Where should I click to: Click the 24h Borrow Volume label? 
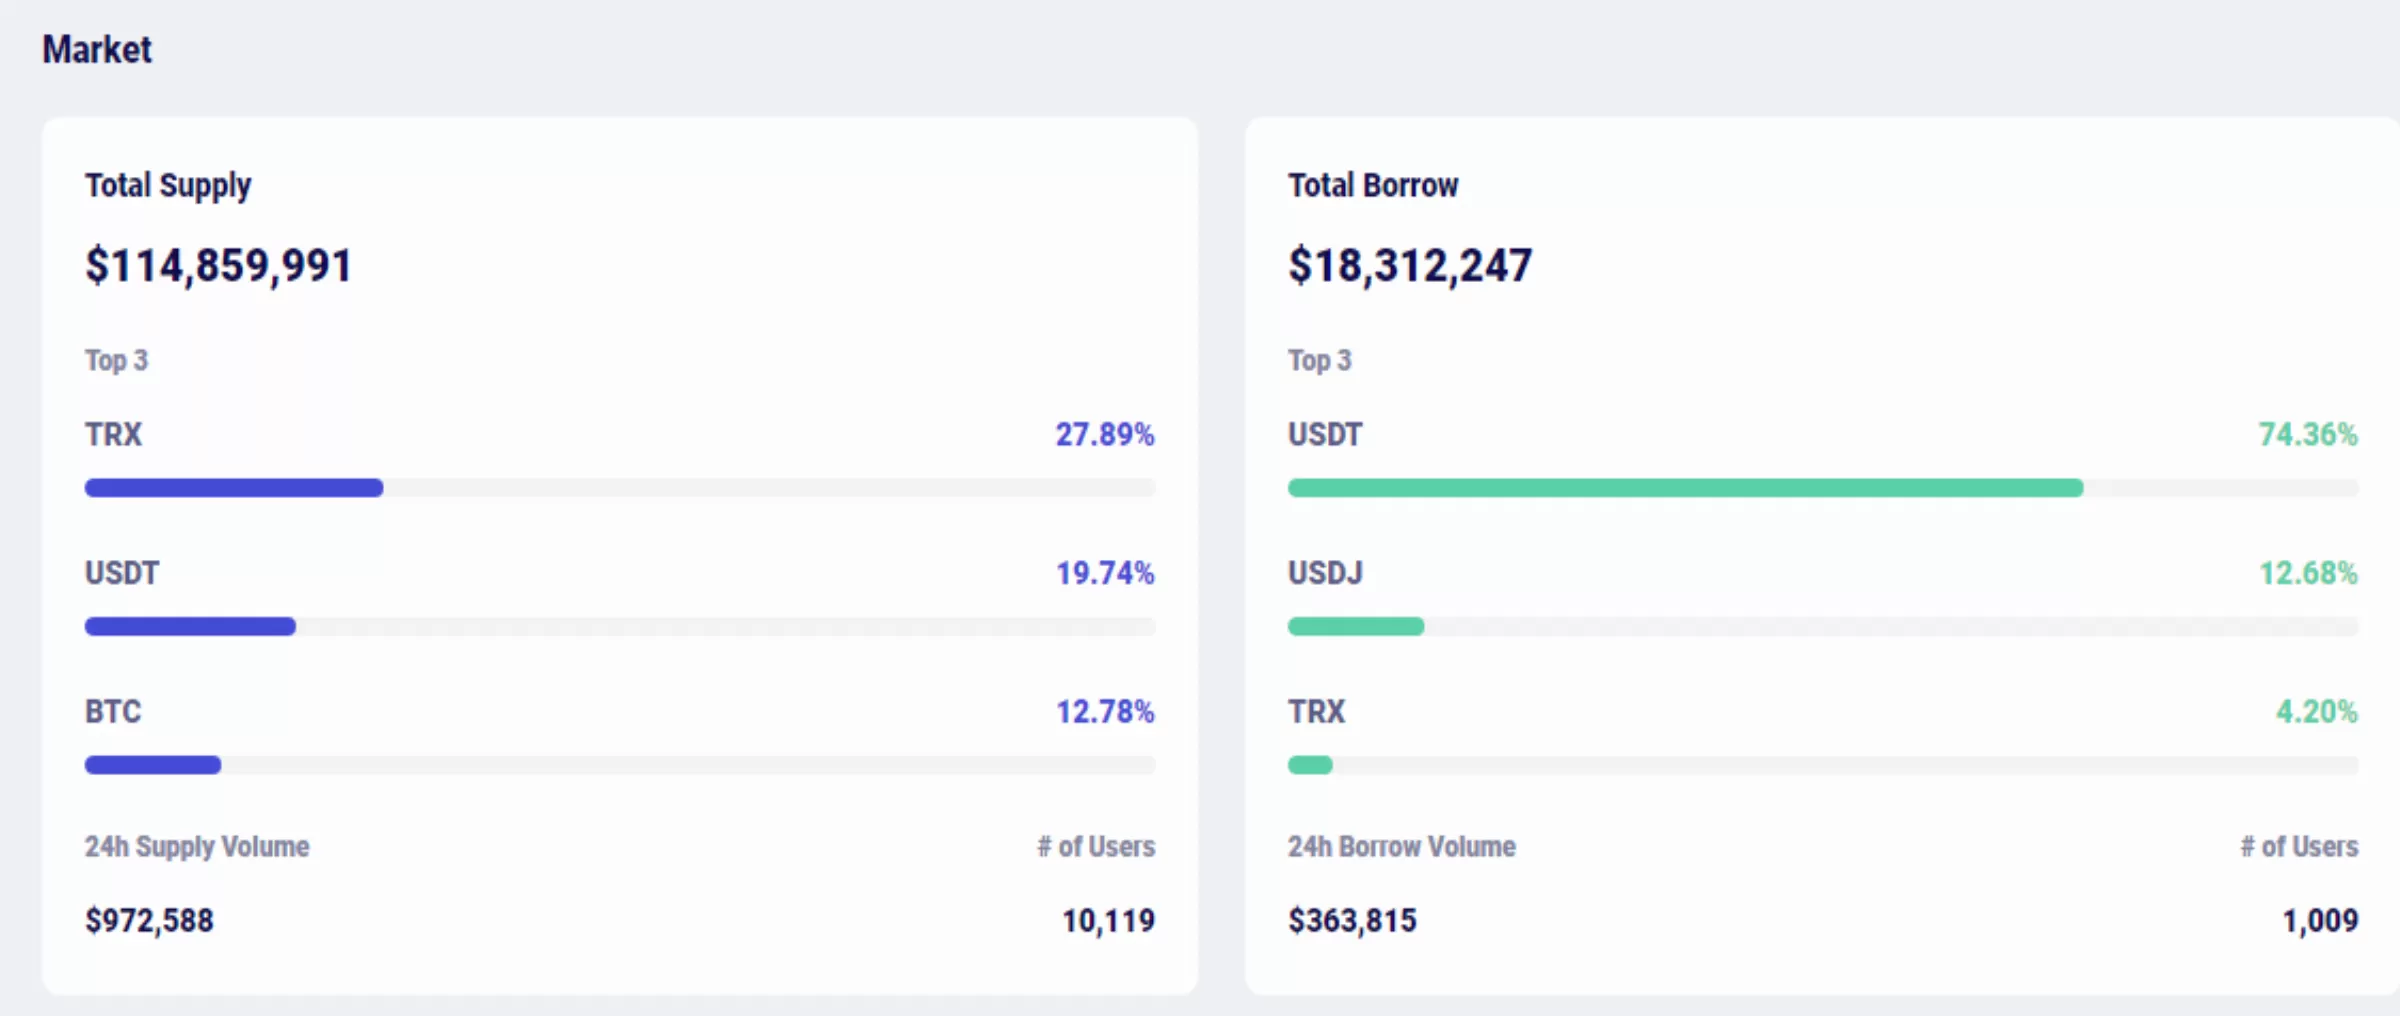tap(1402, 846)
